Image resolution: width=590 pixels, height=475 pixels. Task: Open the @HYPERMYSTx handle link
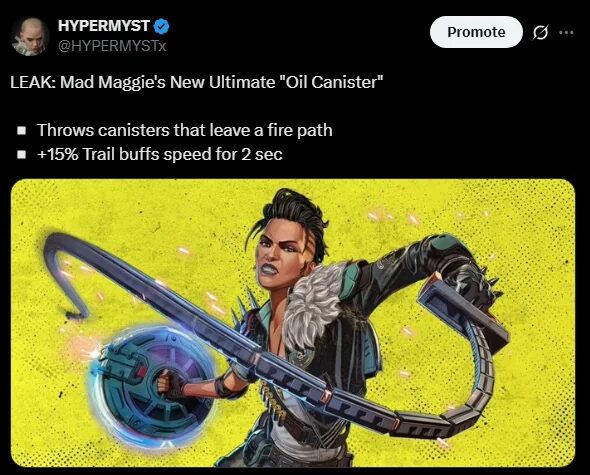(112, 46)
